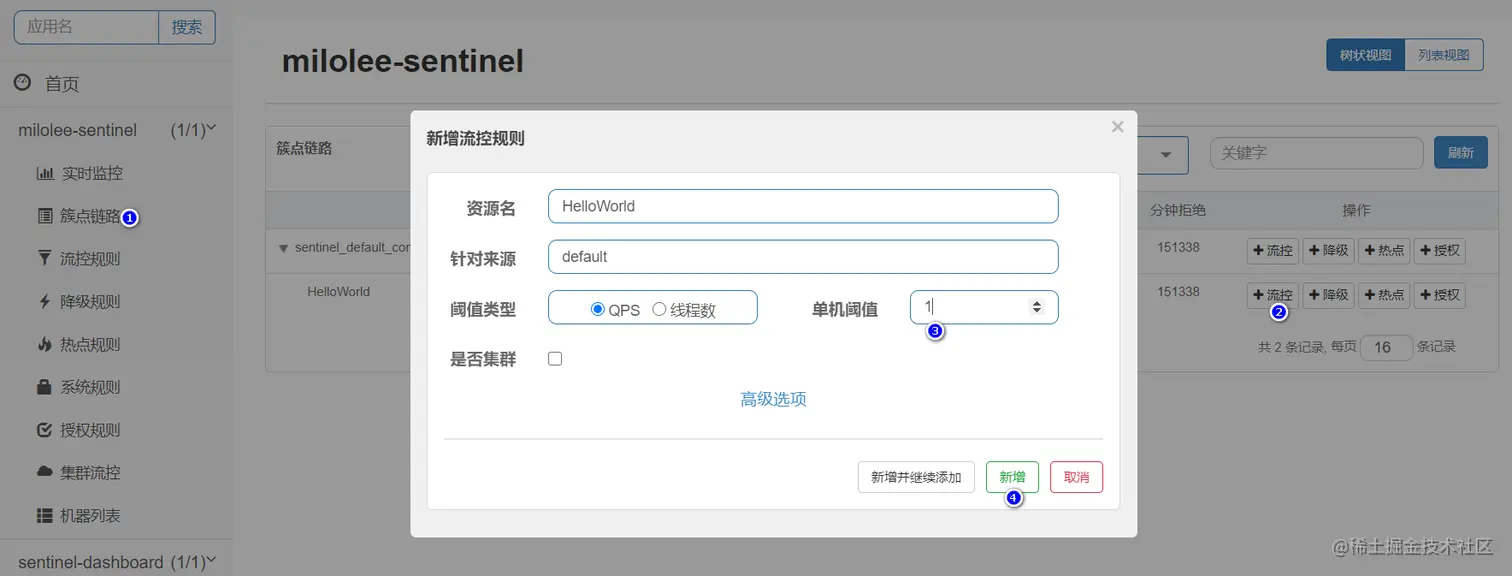The width and height of the screenshot is (1512, 576).
Task: Click the 分钟拒绝 column header
Action: click(x=1178, y=210)
